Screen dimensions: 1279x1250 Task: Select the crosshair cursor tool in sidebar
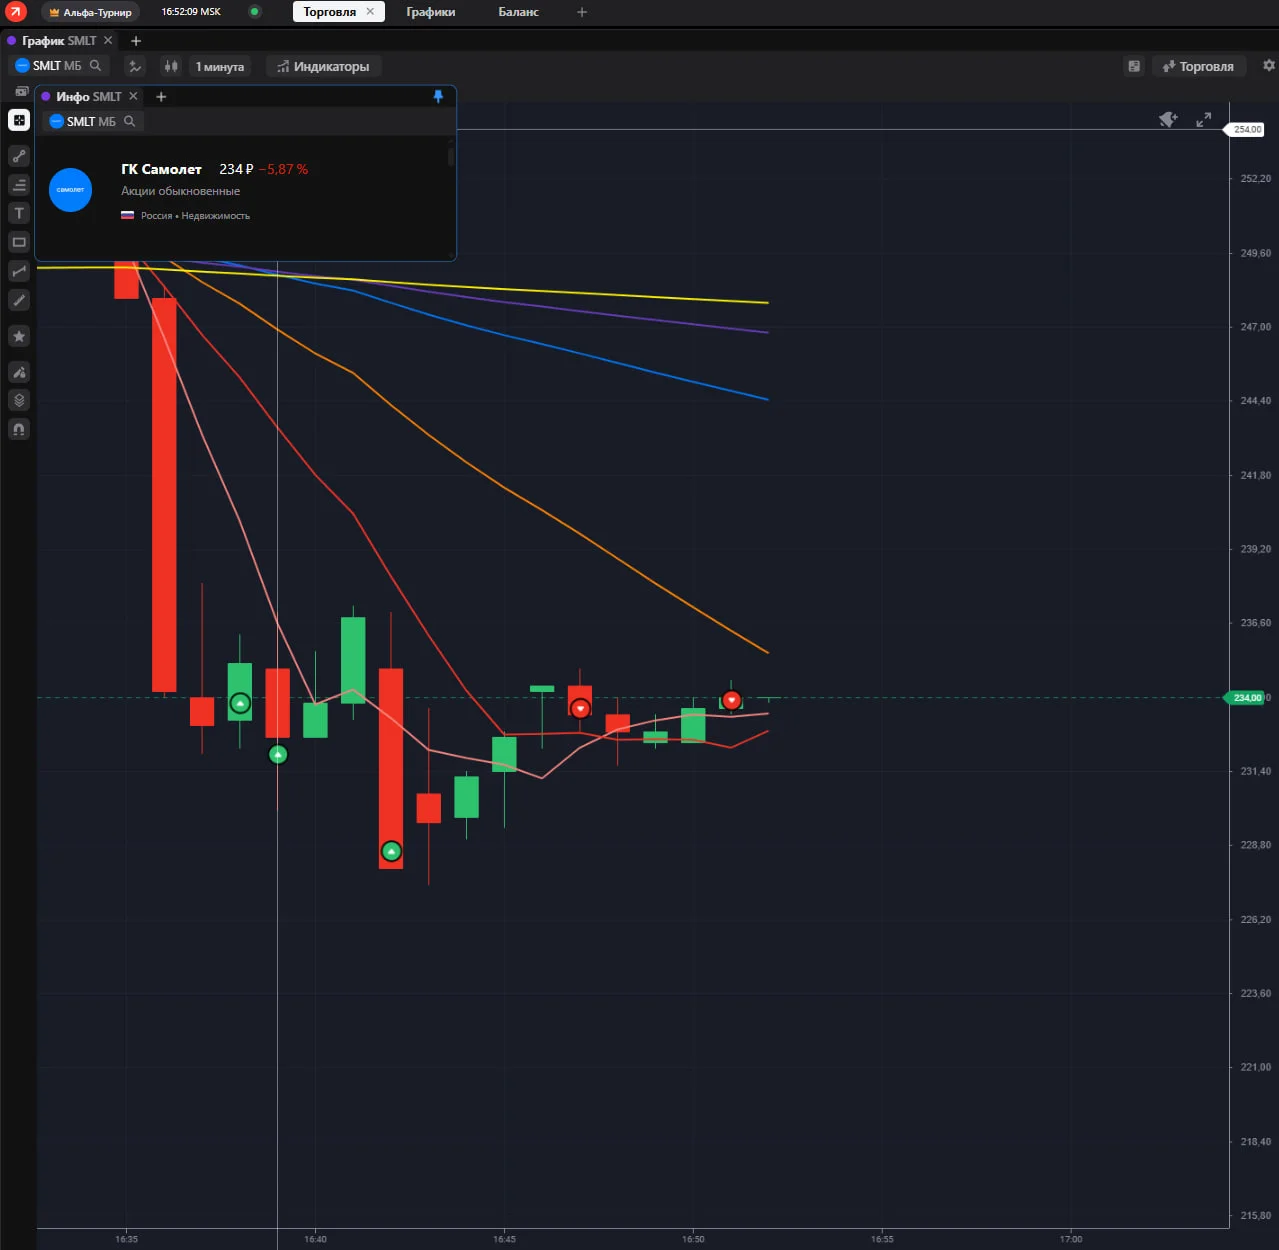(19, 120)
